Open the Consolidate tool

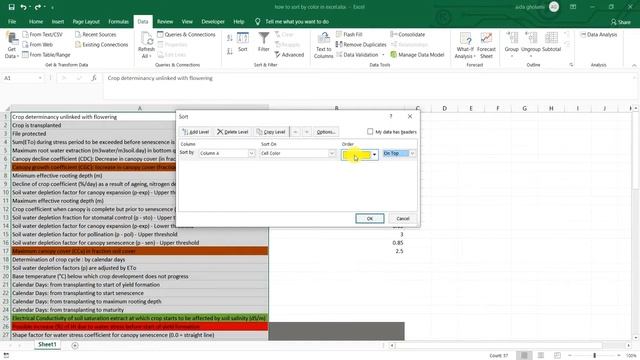pos(407,35)
